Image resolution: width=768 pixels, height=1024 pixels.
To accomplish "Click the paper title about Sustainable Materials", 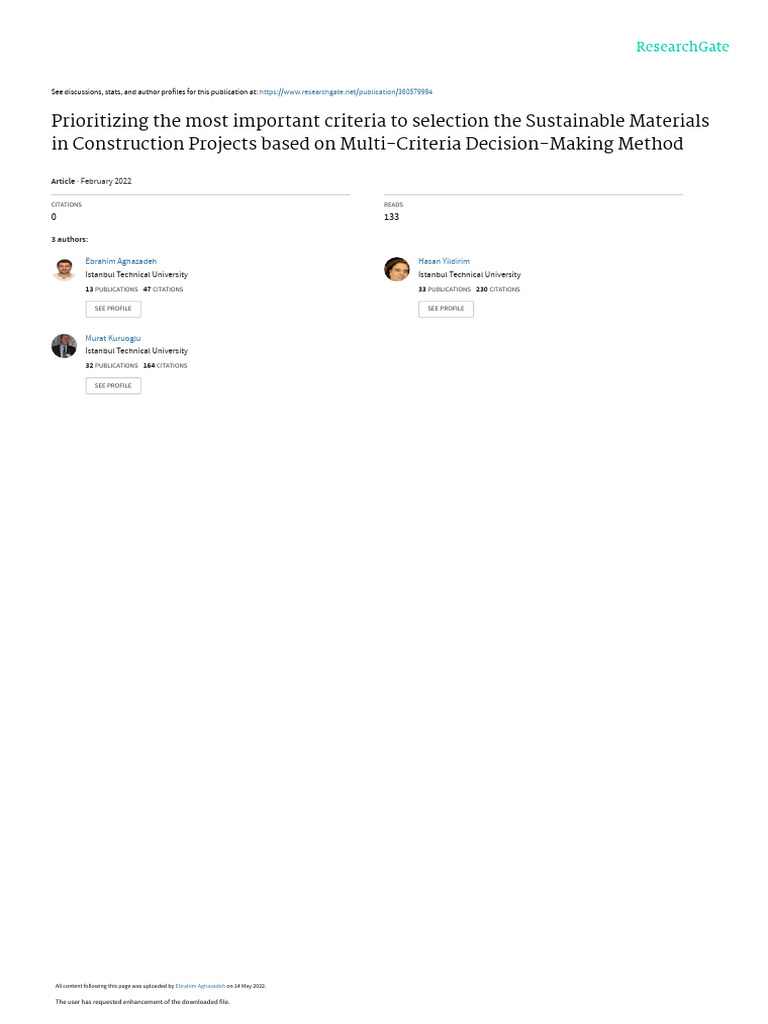I will pos(380,132).
